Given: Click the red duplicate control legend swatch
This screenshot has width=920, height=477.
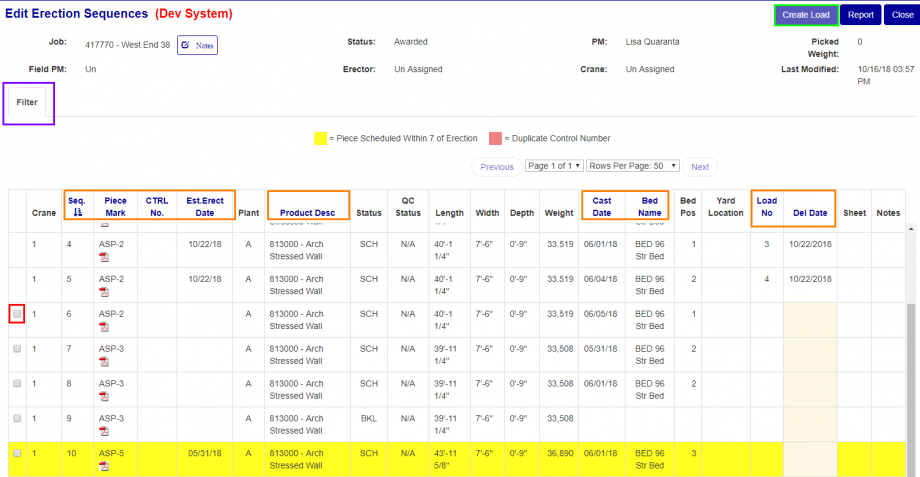Looking at the screenshot, I should pos(495,138).
